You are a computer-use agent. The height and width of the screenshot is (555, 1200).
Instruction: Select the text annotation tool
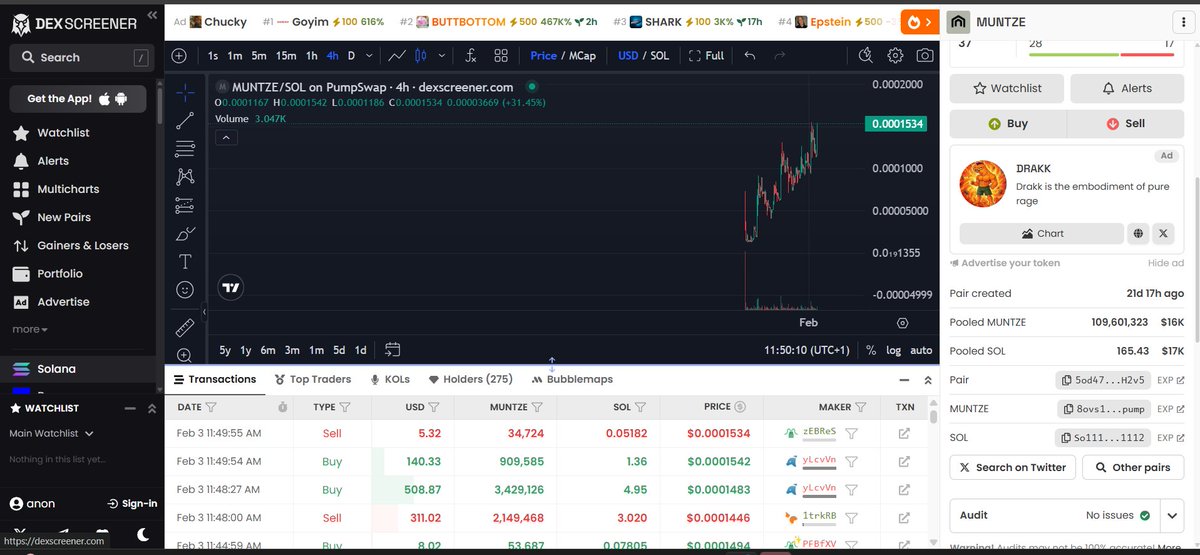[185, 262]
